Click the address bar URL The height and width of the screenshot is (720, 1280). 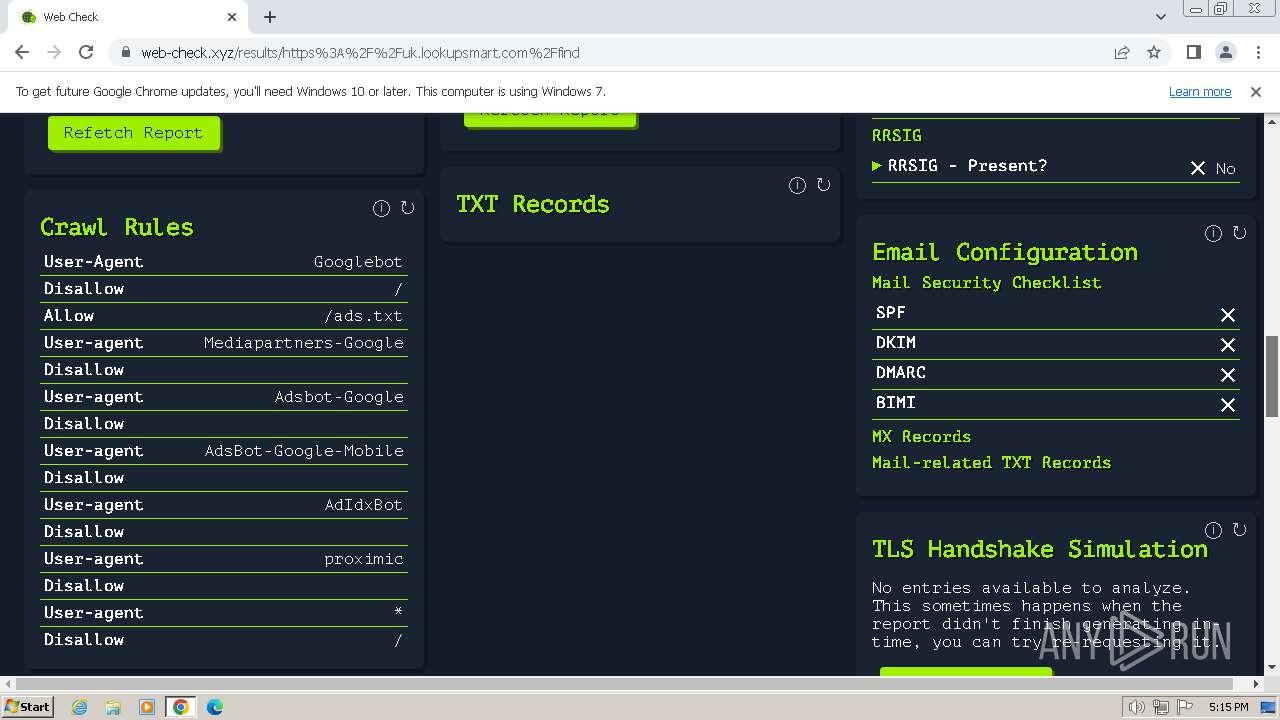tap(360, 52)
